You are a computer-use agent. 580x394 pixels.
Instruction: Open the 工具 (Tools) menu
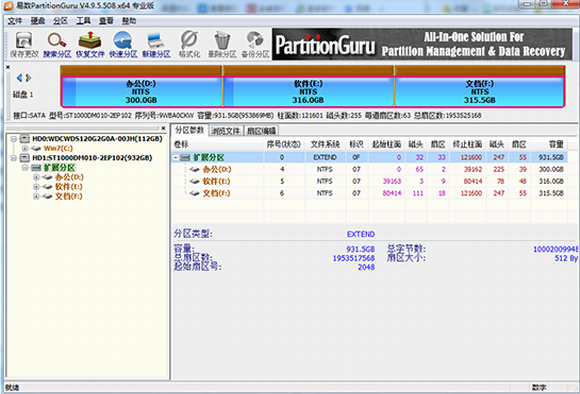[x=83, y=21]
